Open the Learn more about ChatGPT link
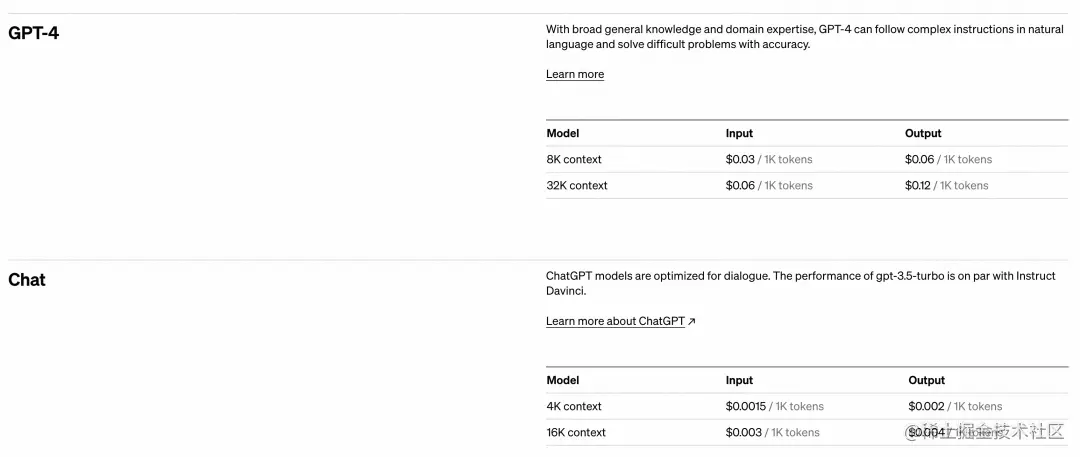Viewport: 1080px width, 457px height. (615, 321)
